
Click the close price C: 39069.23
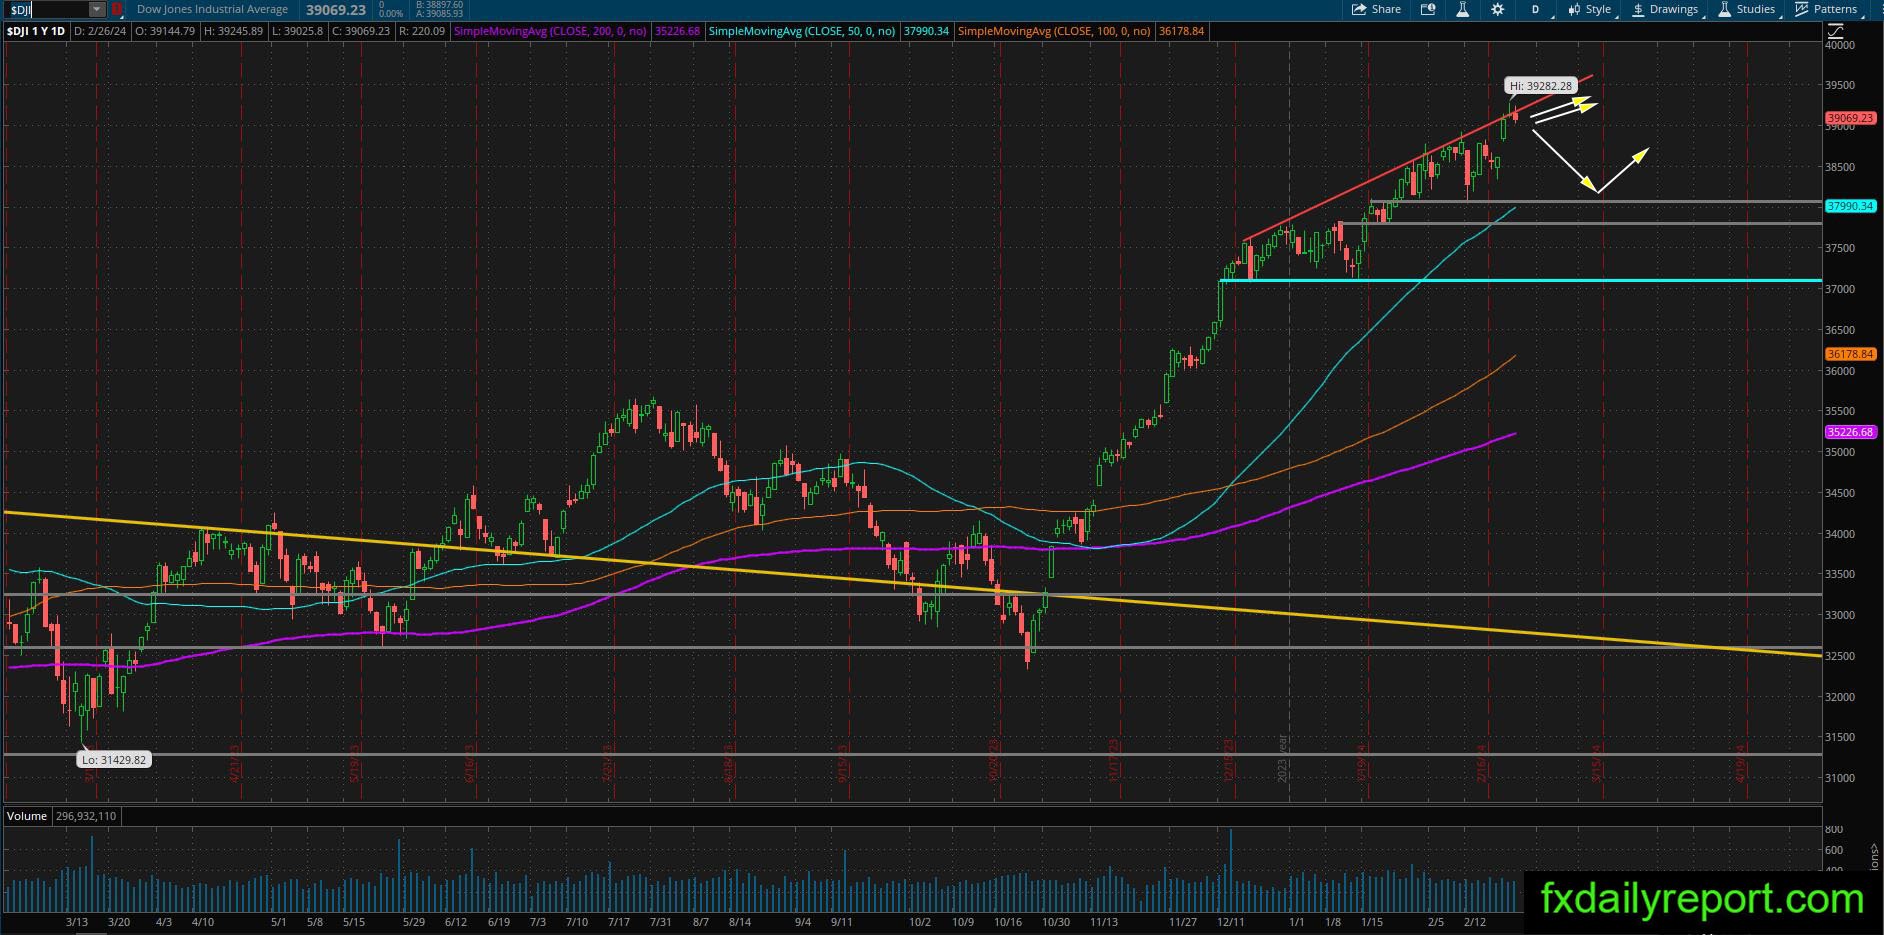360,31
